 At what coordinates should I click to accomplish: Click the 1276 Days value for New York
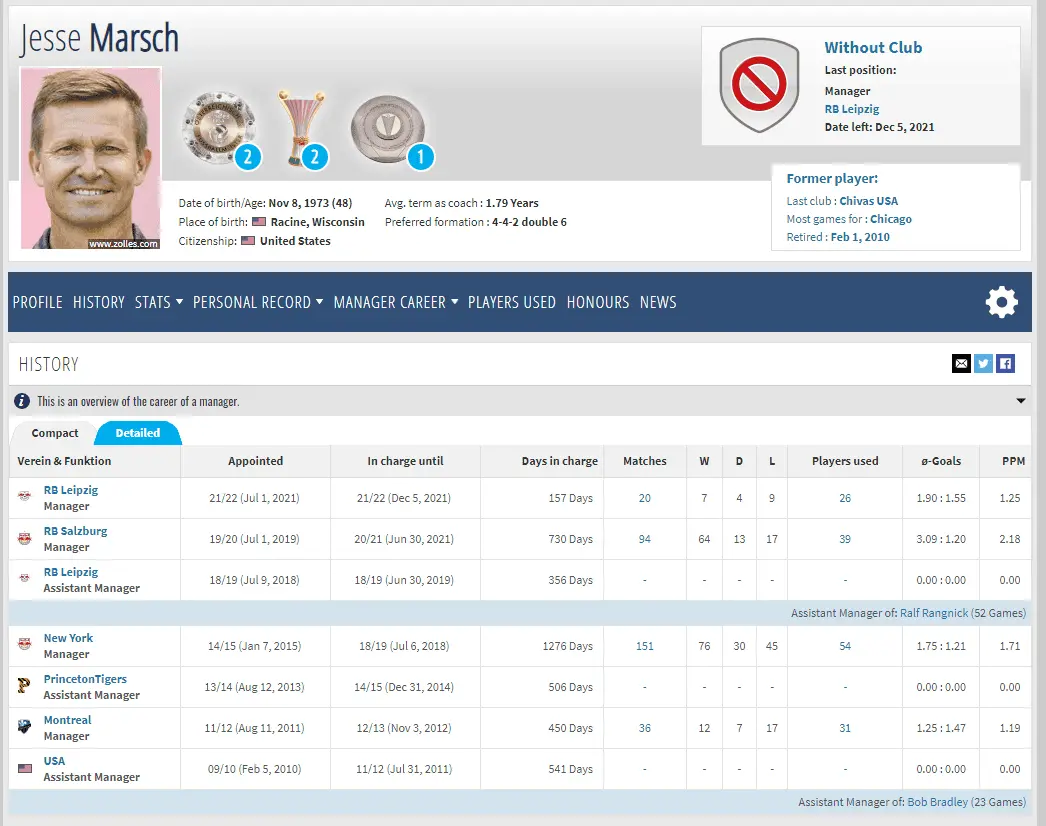tap(567, 646)
